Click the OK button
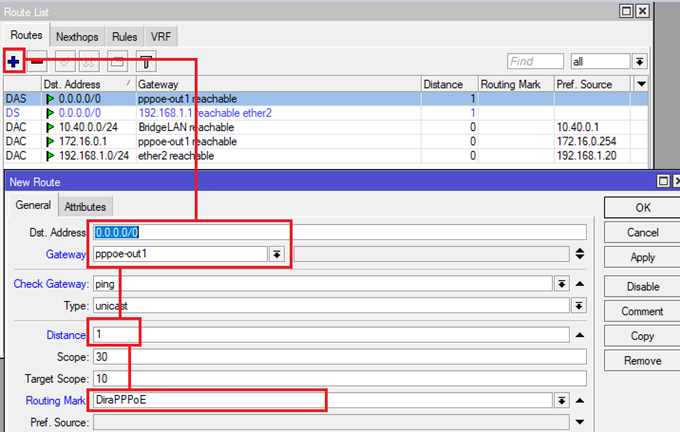 point(642,207)
